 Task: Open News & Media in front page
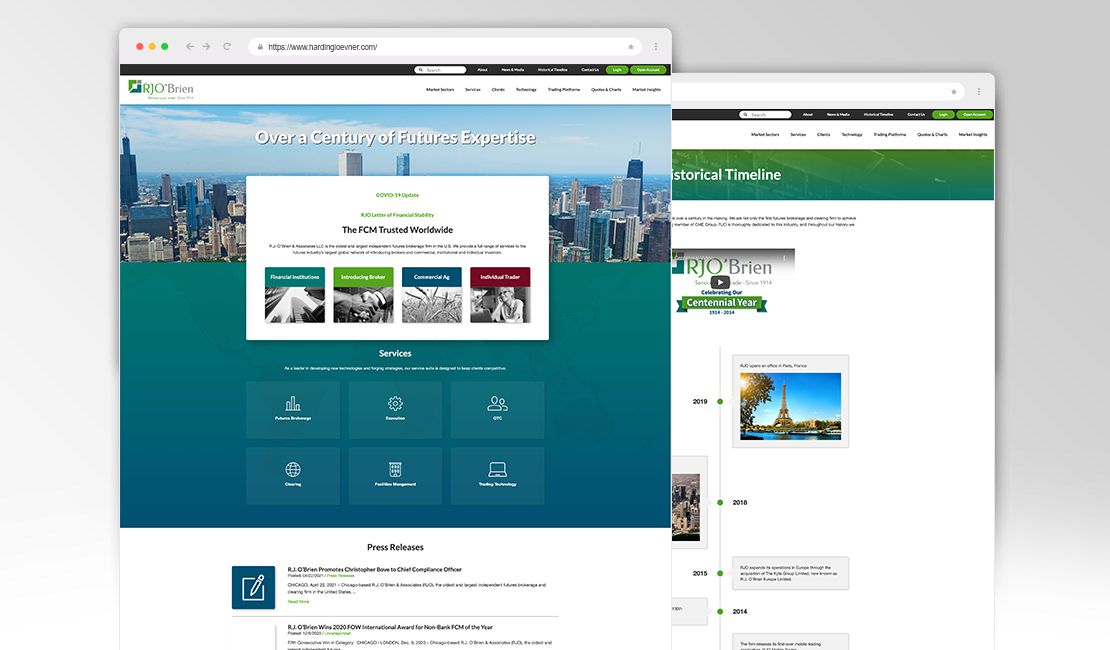513,69
